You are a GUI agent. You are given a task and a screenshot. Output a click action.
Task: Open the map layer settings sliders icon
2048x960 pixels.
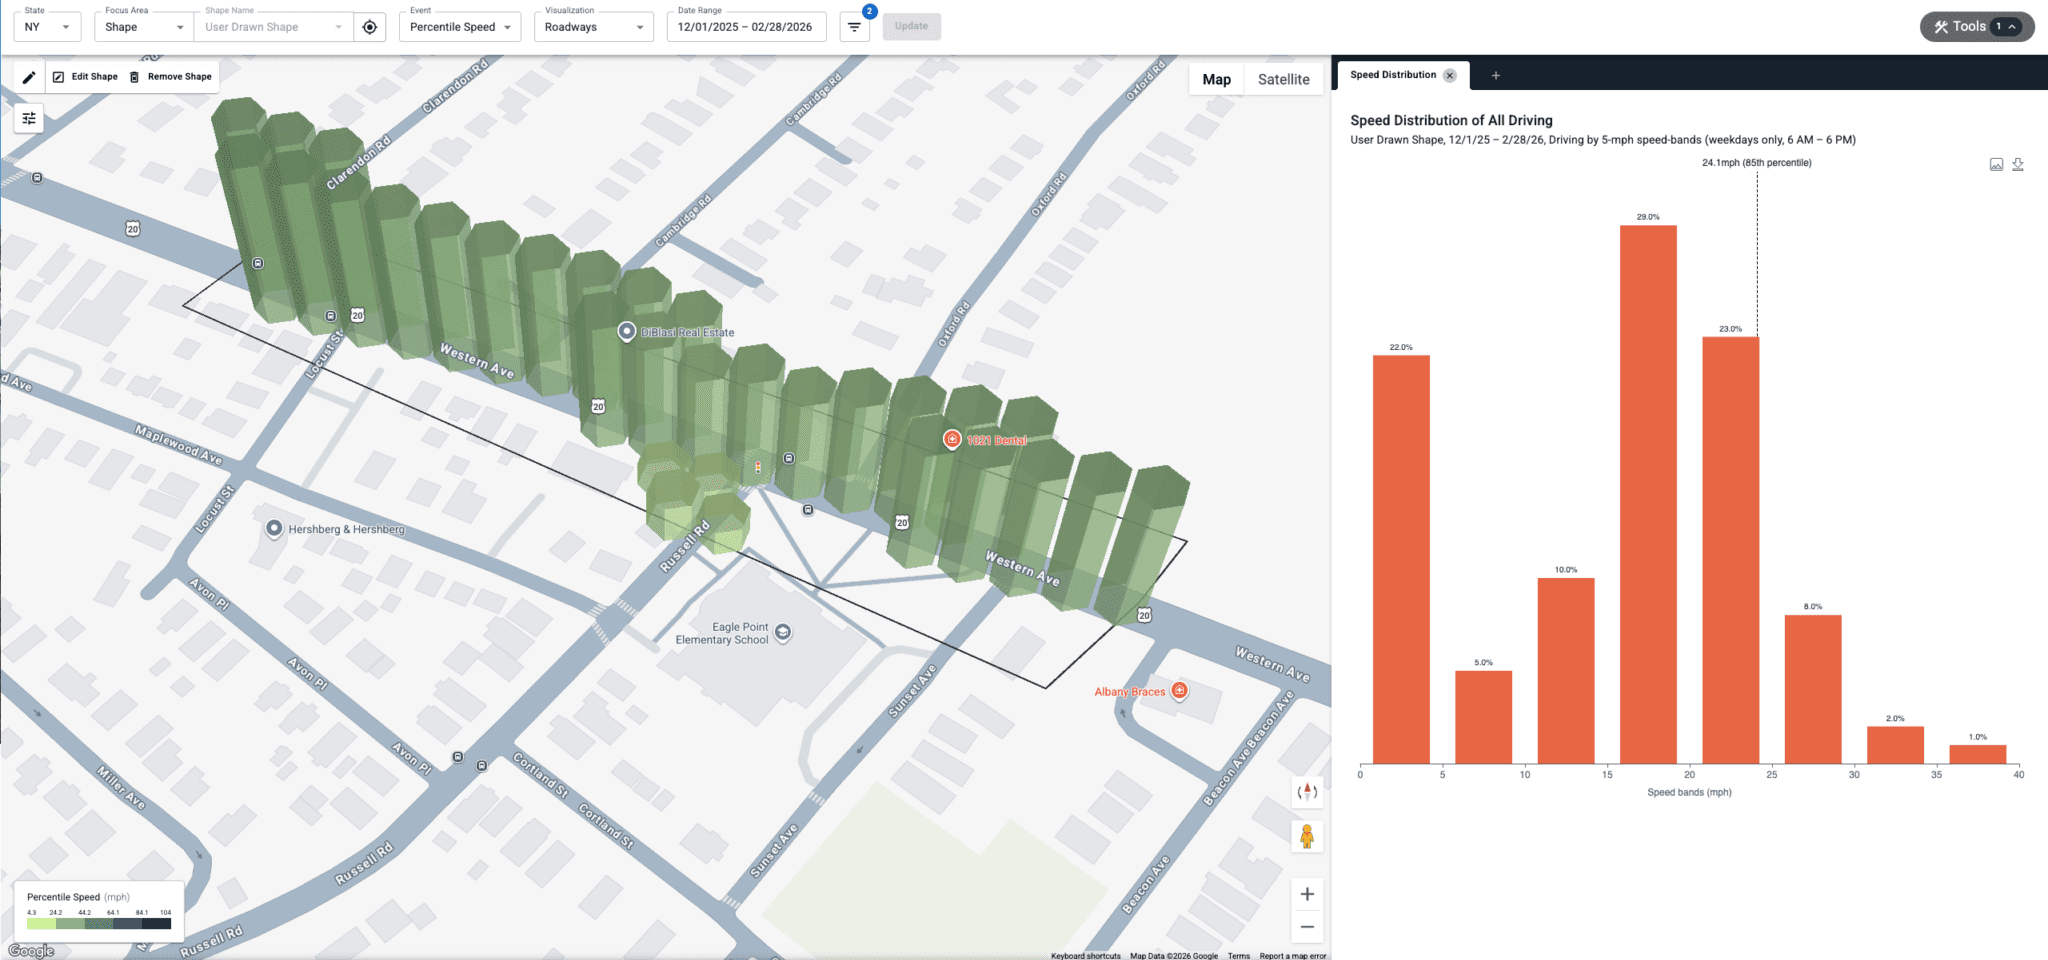pyautogui.click(x=29, y=119)
